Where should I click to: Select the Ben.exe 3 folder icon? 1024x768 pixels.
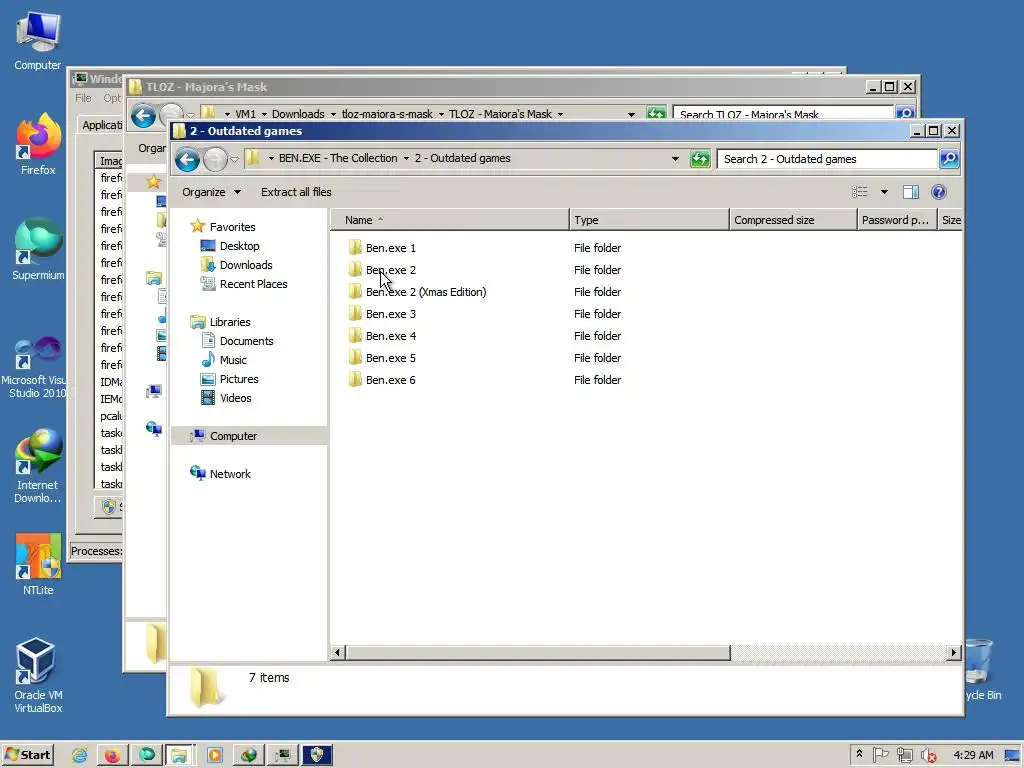(x=355, y=313)
